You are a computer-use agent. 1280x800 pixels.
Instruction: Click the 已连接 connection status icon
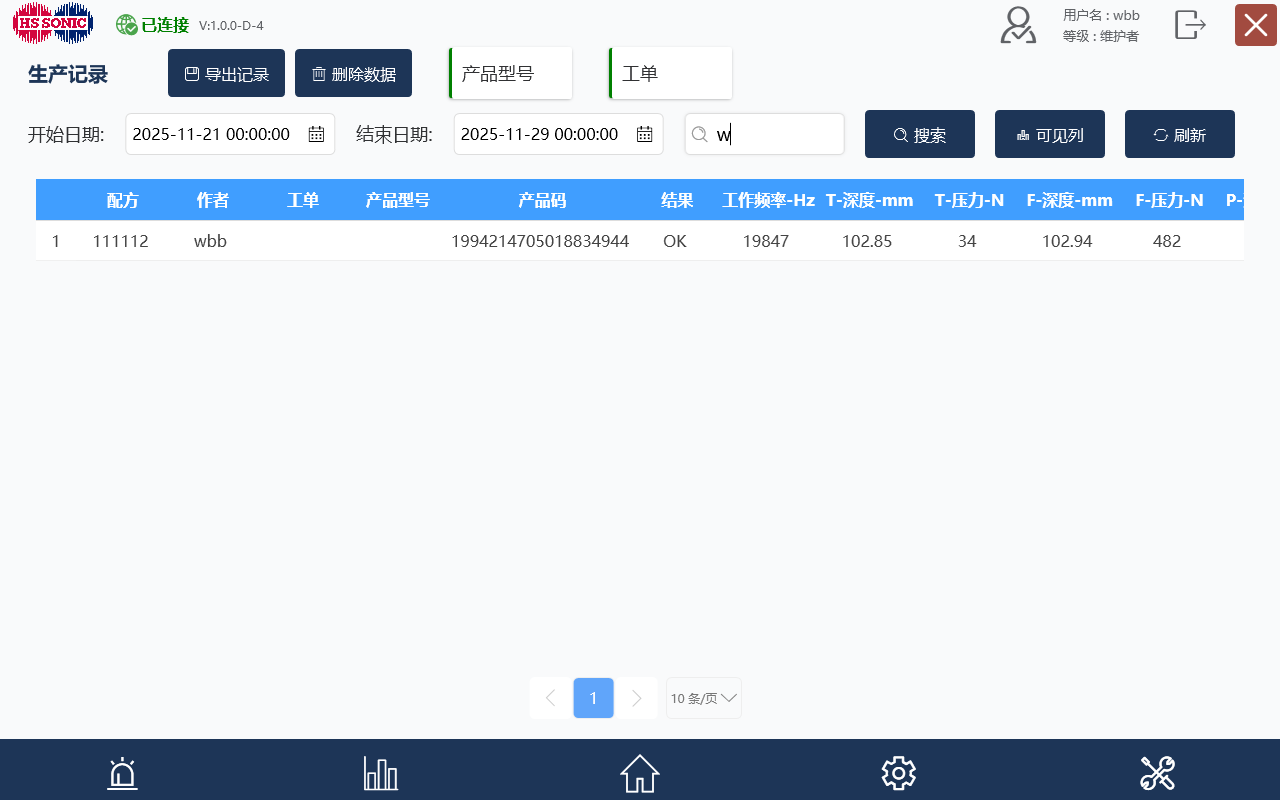[124, 24]
